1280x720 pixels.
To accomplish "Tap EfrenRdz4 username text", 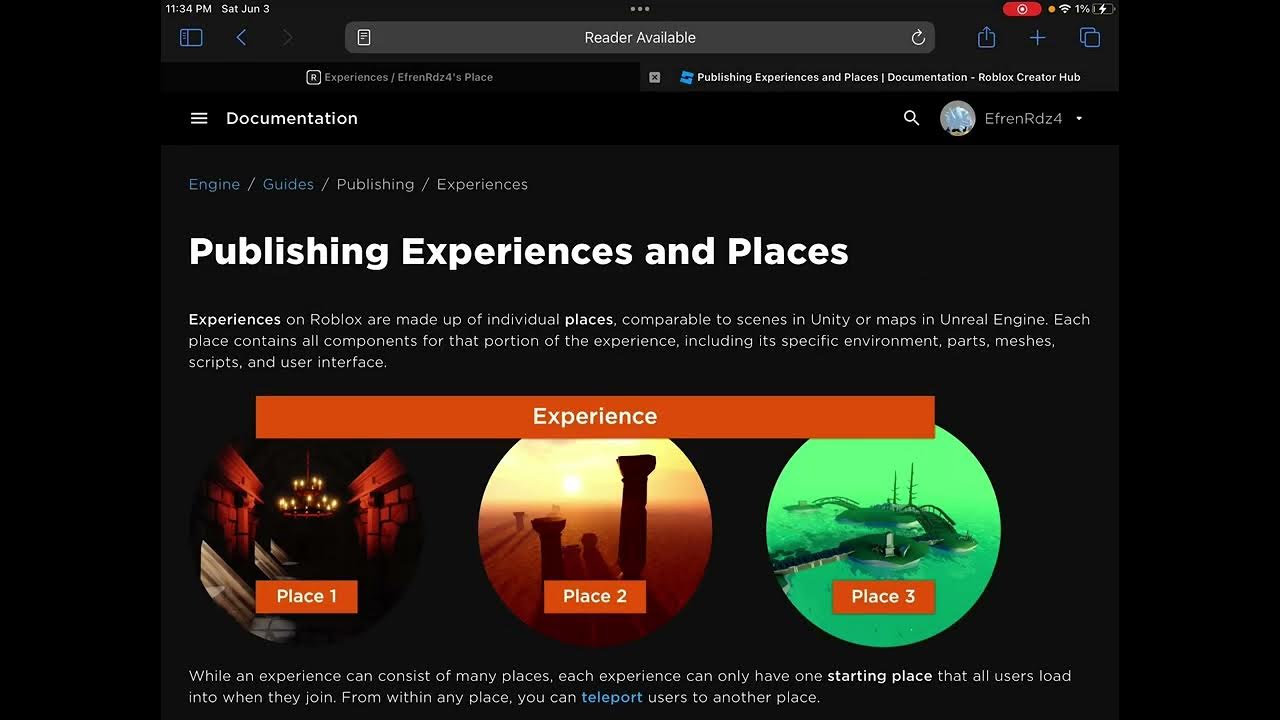I will click(1023, 118).
